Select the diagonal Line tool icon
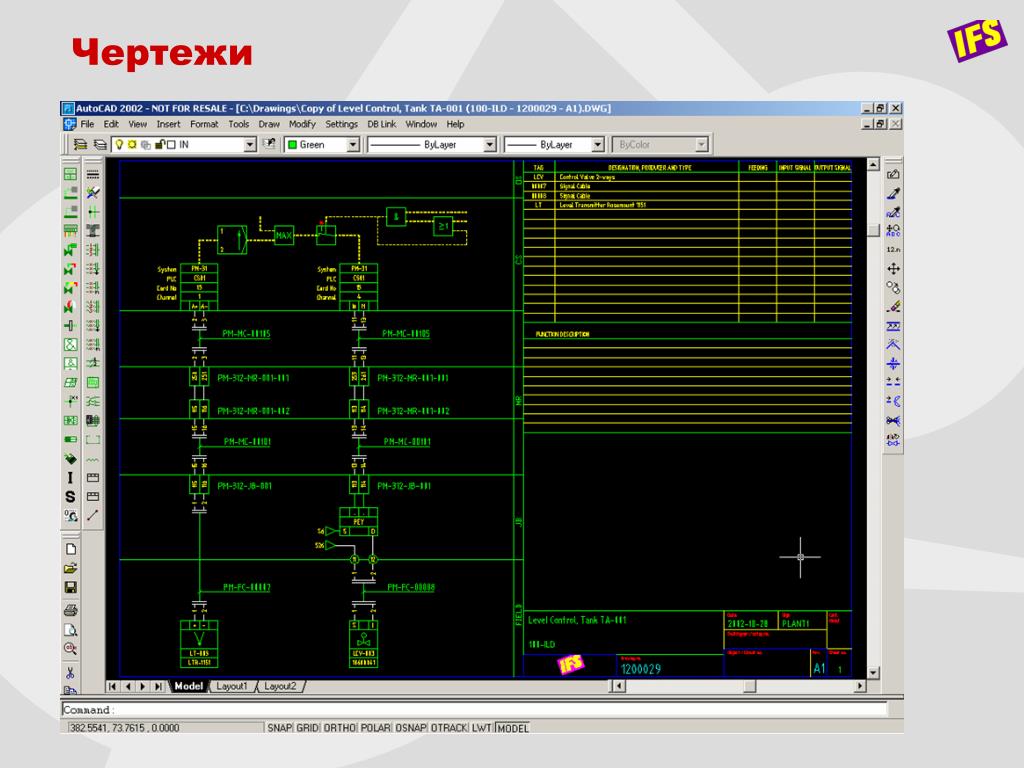Screen dimensions: 1024x768 click(x=93, y=515)
